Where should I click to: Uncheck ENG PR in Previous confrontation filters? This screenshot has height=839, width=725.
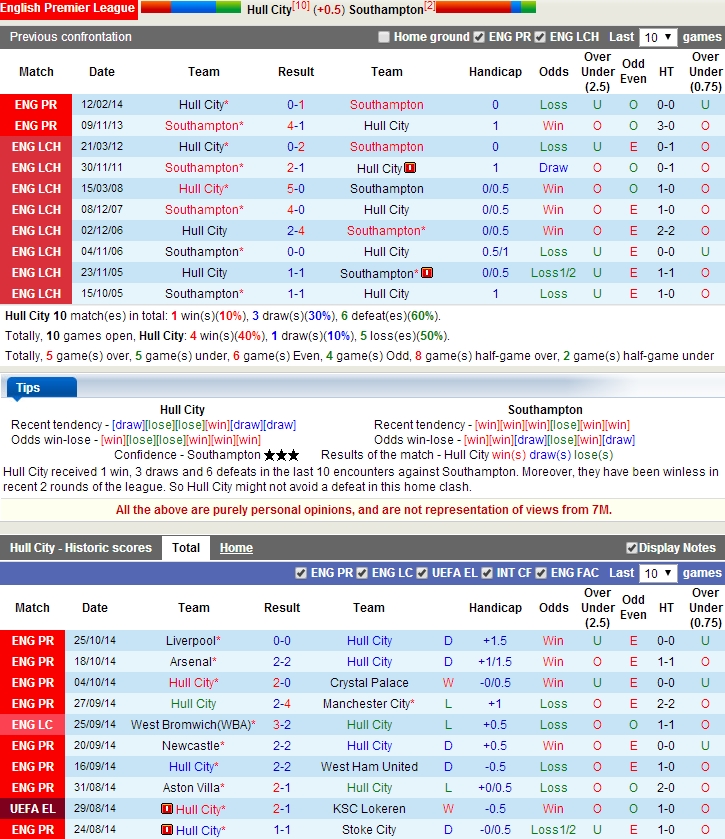(x=479, y=37)
